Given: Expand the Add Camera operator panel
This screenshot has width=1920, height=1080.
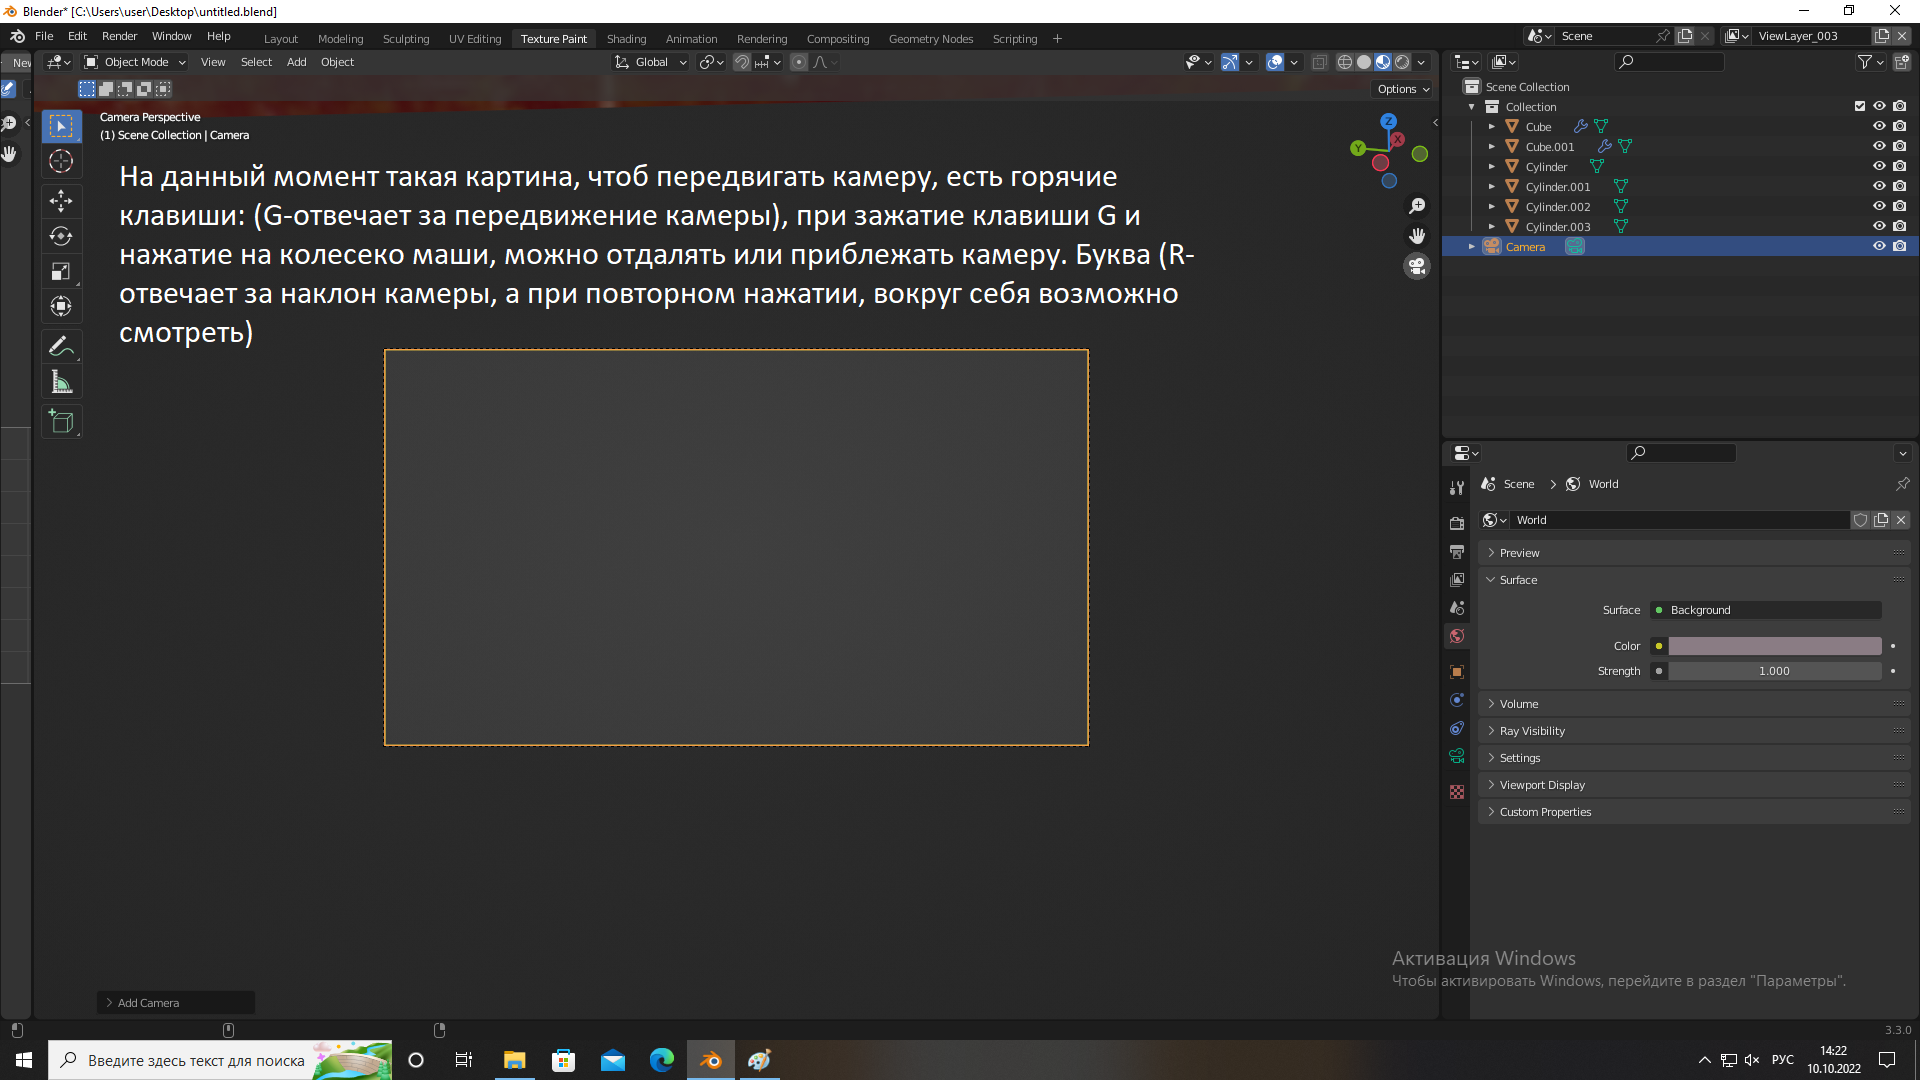Looking at the screenshot, I should click(176, 1003).
